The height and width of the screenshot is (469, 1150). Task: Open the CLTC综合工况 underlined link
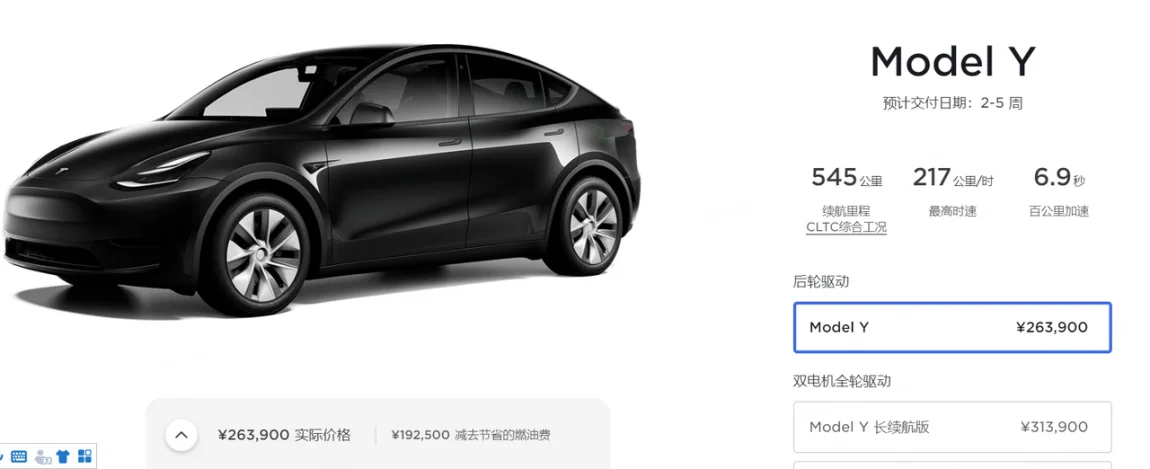pos(846,228)
